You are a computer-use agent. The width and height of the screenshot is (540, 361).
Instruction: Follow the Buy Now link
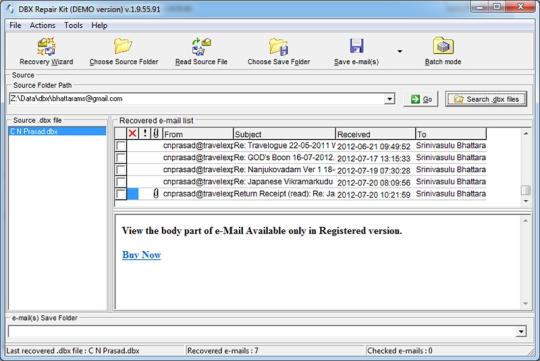142,255
